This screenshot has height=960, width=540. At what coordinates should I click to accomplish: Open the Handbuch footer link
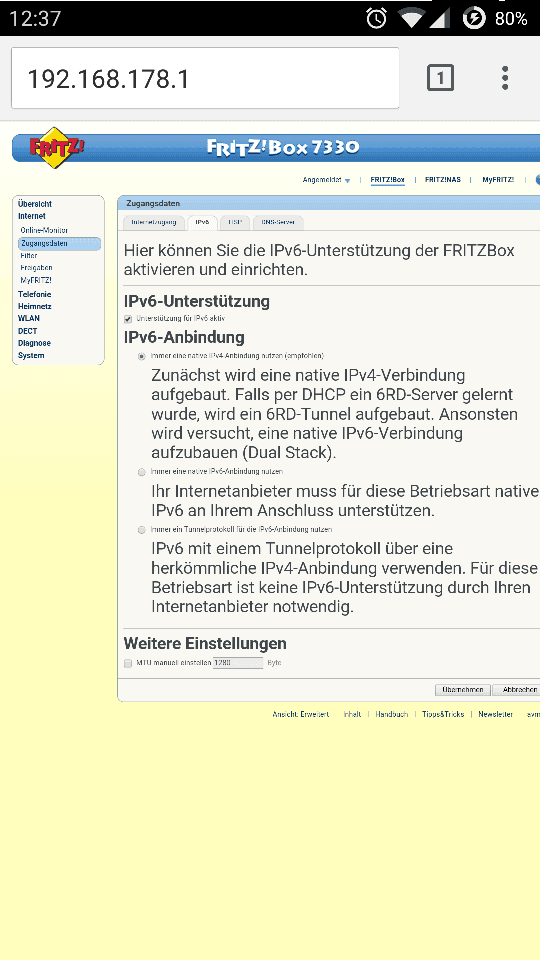point(391,714)
